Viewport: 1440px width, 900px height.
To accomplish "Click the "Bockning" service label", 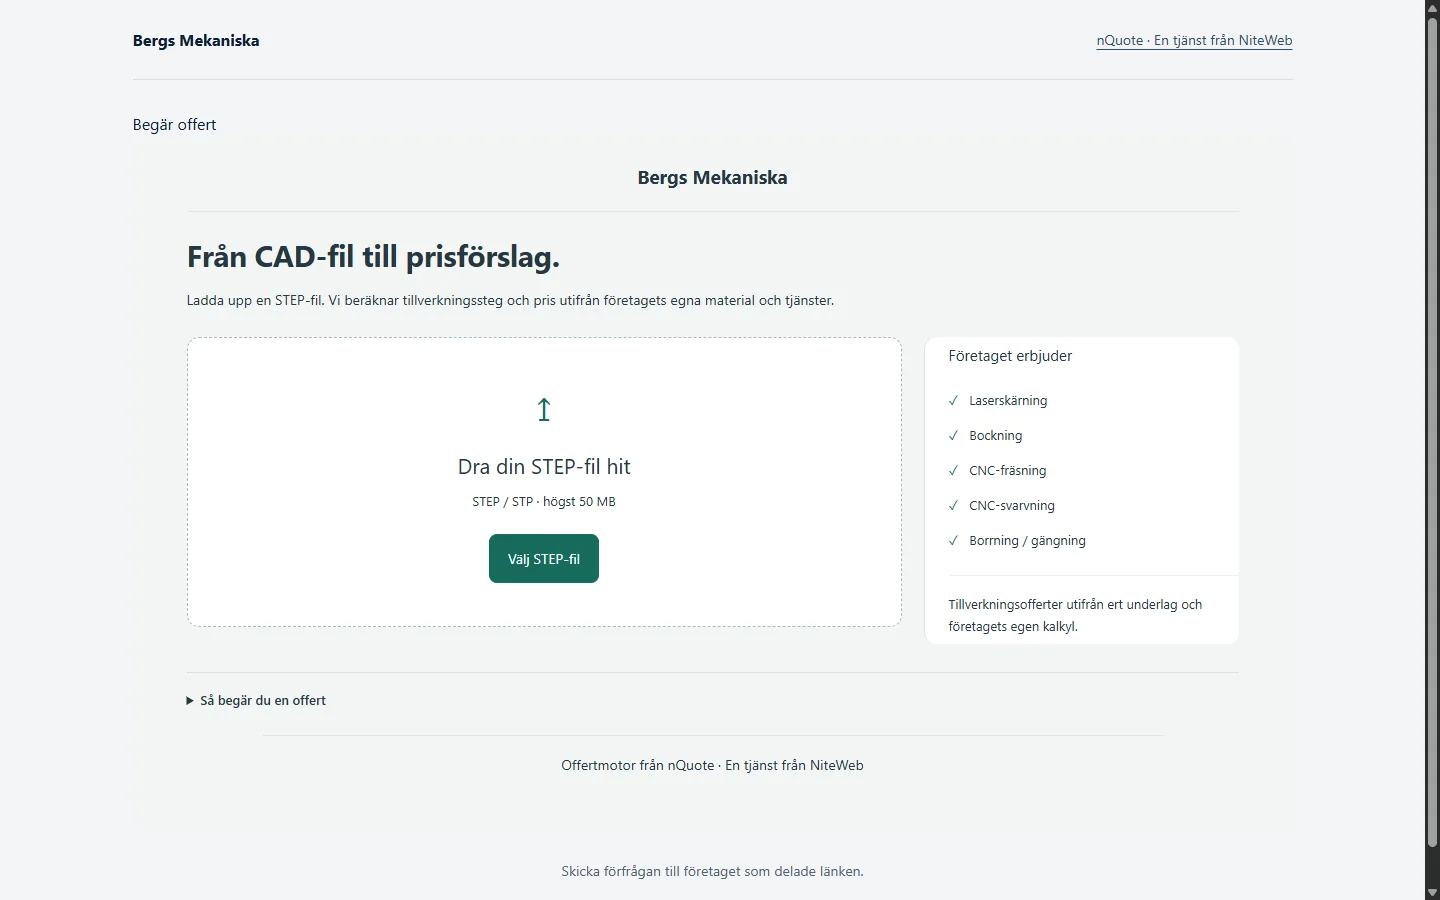I will (996, 436).
